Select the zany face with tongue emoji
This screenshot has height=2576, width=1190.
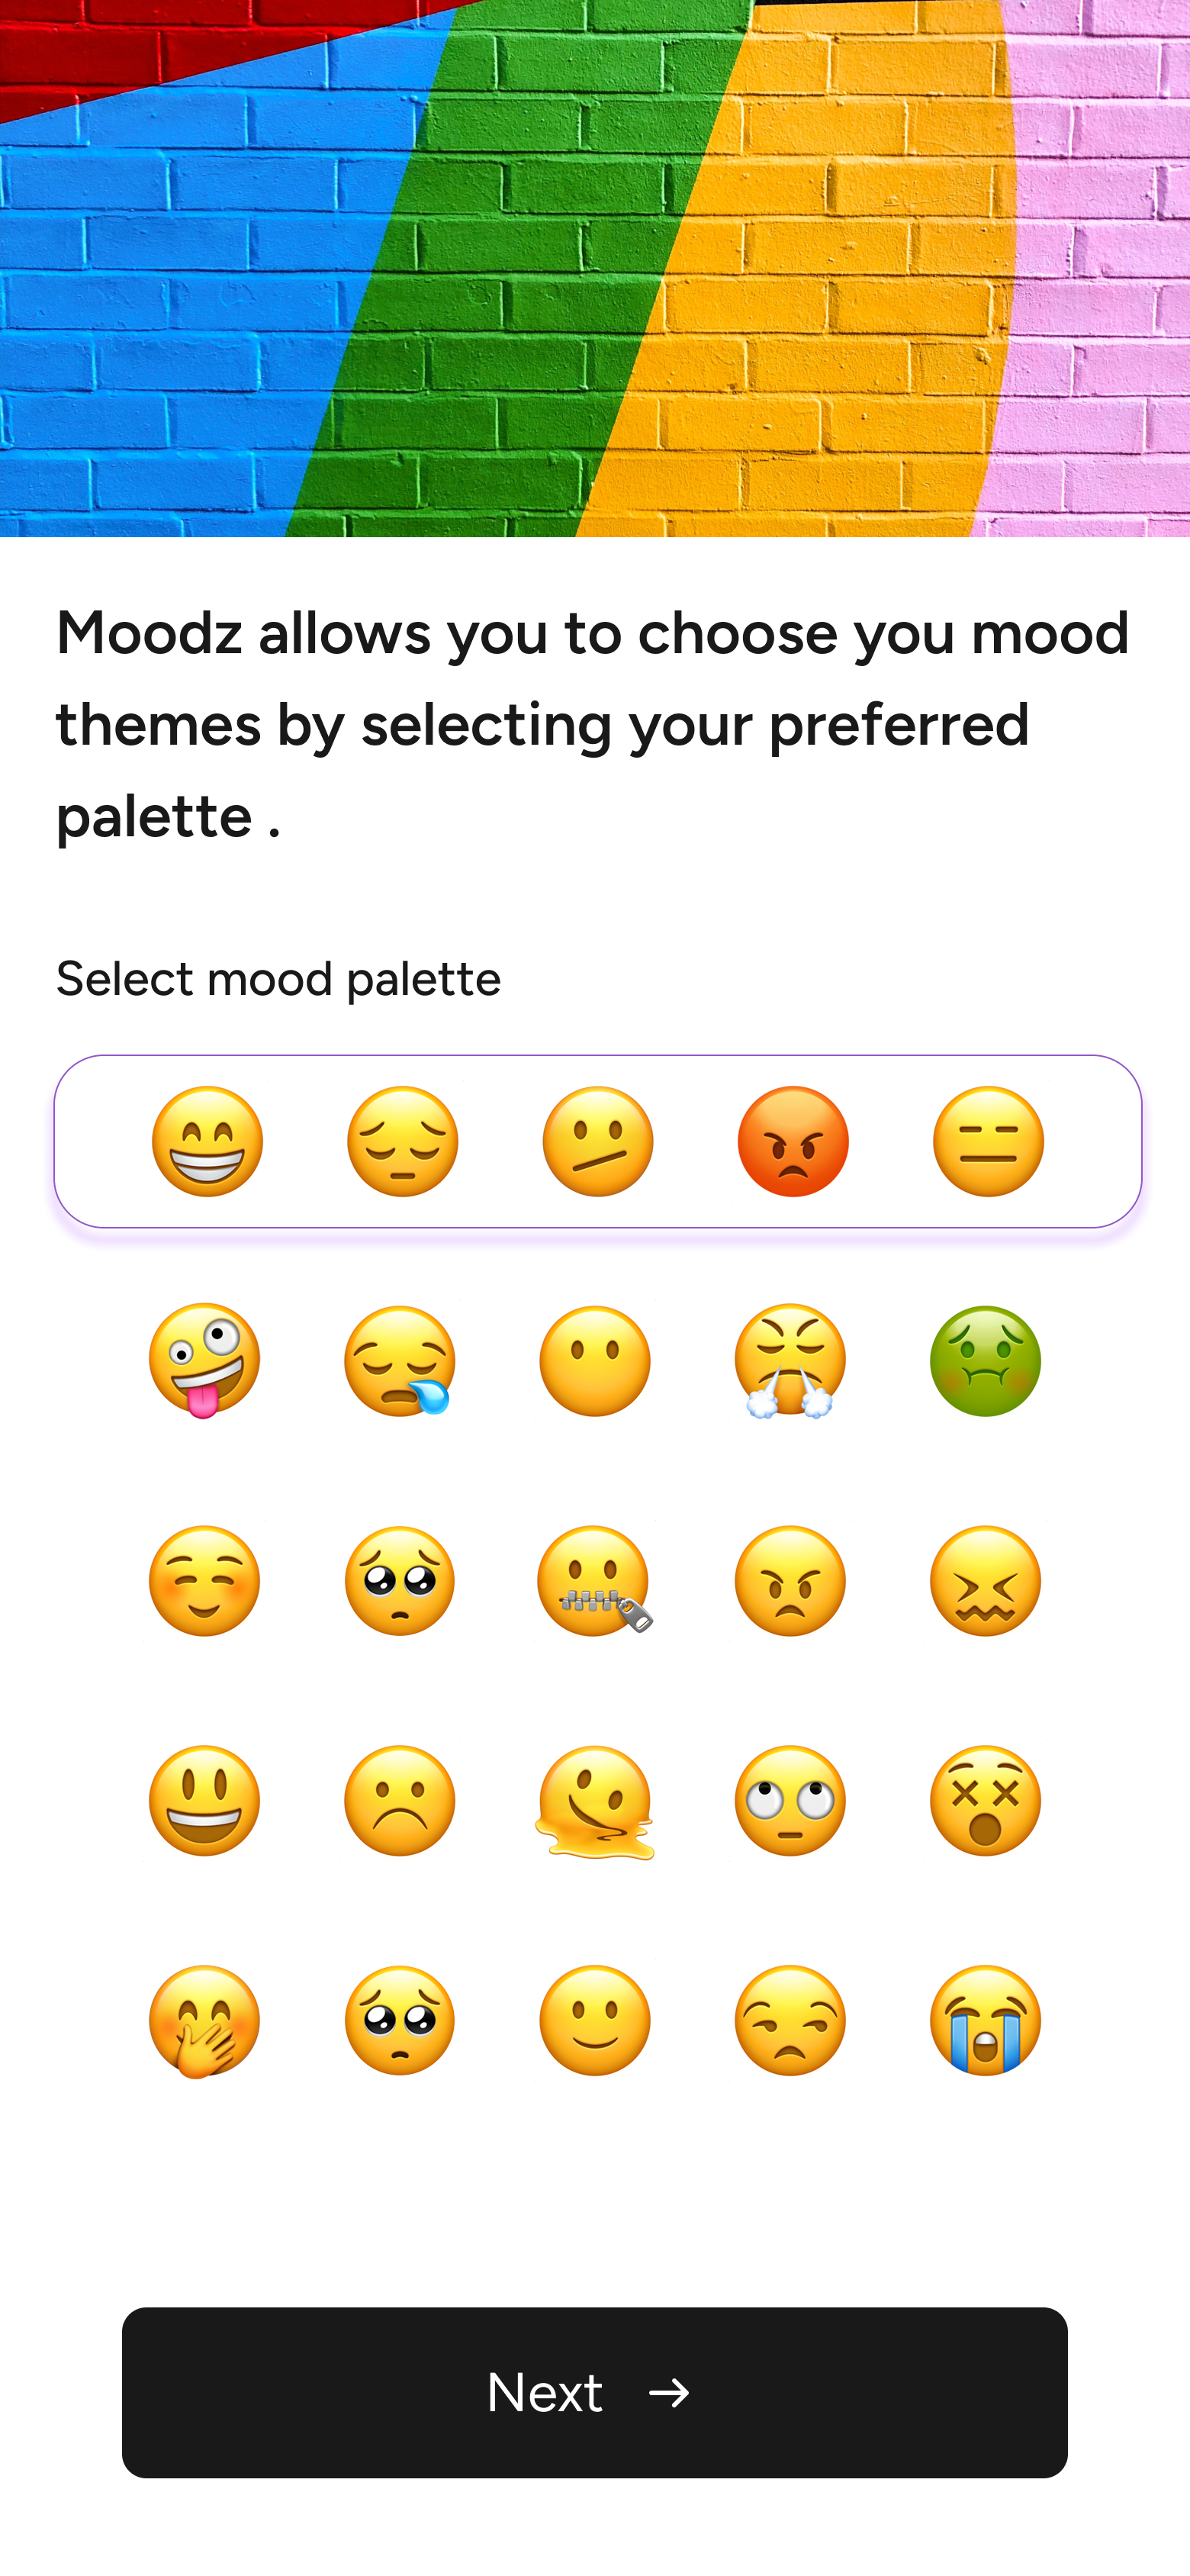point(204,1360)
